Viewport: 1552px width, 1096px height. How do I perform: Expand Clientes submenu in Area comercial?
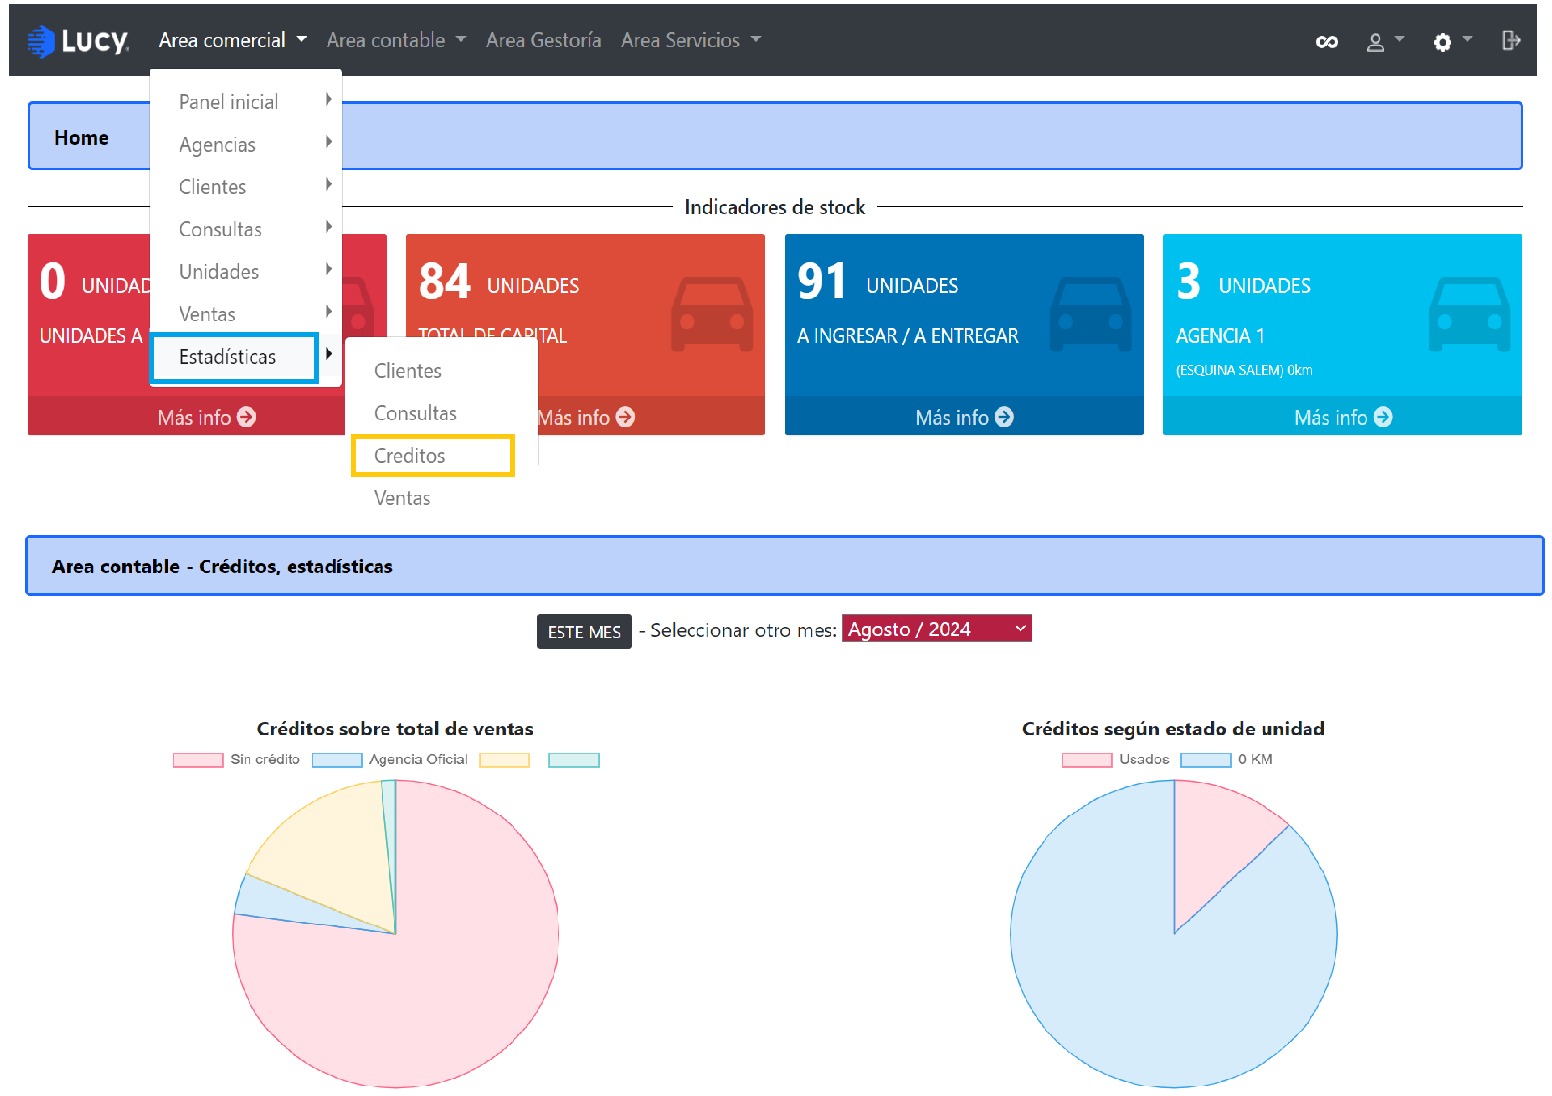(245, 187)
